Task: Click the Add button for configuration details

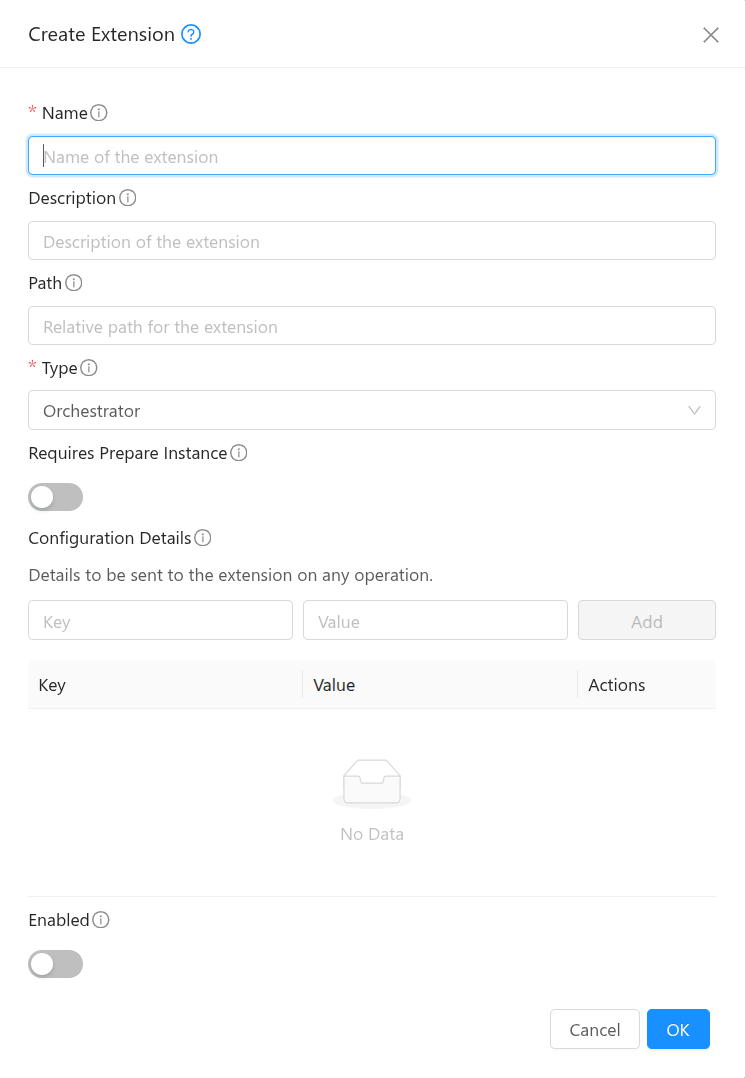Action: [x=646, y=620]
